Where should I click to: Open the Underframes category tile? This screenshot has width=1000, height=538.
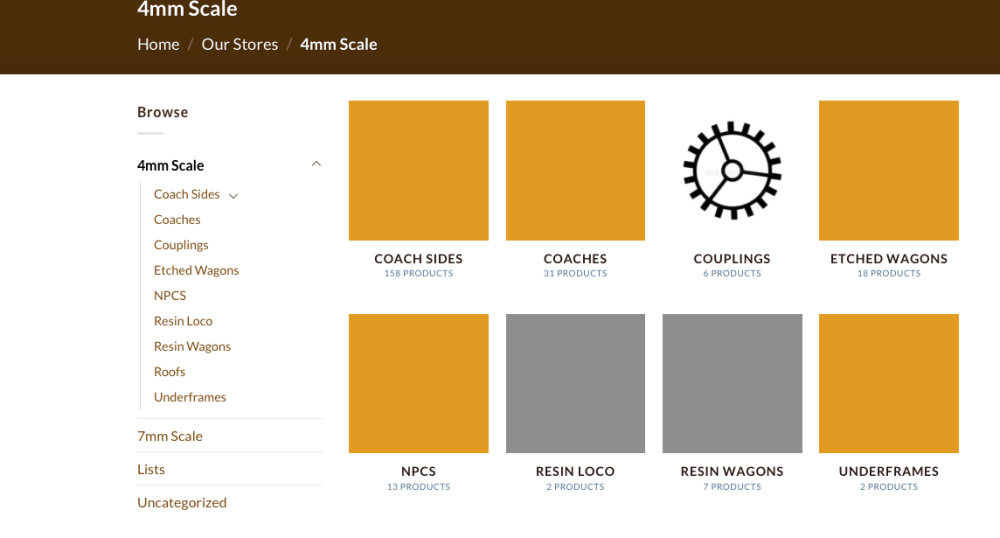tap(888, 383)
